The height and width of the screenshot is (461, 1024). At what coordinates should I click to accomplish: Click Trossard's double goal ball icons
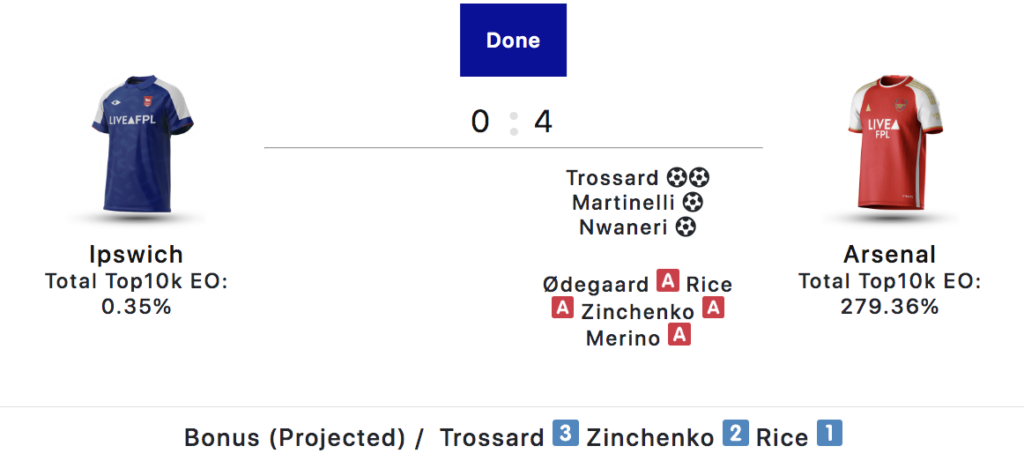(688, 178)
